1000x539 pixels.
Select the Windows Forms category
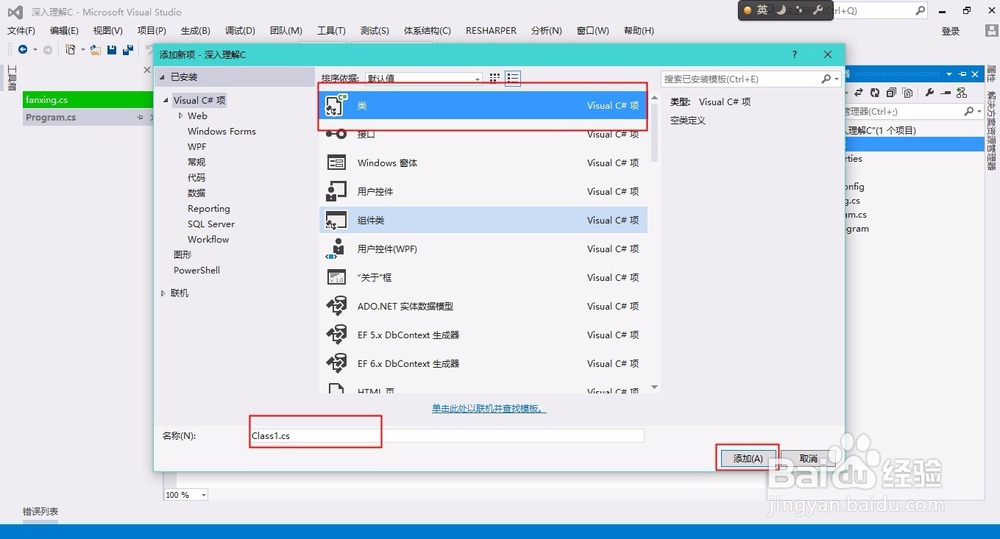pyautogui.click(x=221, y=131)
